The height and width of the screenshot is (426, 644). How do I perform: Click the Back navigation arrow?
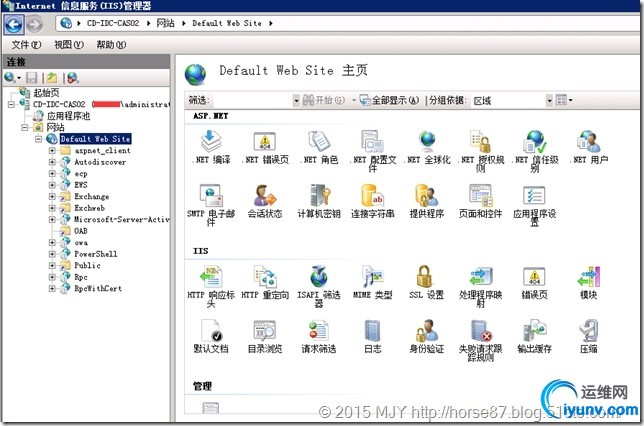pyautogui.click(x=14, y=24)
